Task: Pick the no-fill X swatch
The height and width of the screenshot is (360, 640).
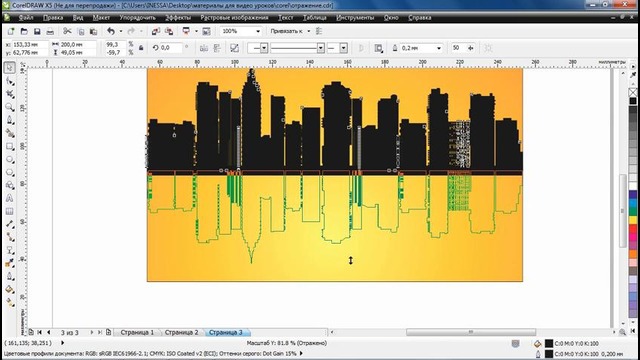Action: tap(633, 93)
